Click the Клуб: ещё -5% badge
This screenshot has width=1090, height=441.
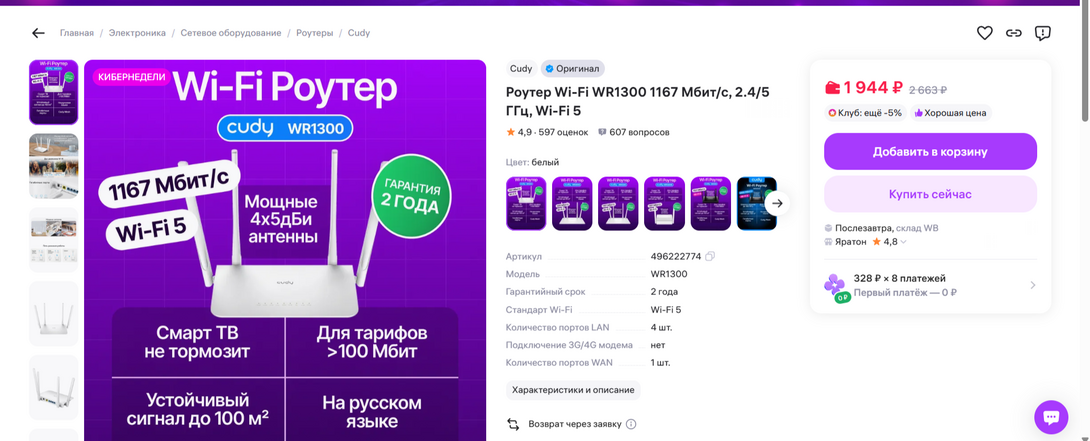pyautogui.click(x=865, y=113)
